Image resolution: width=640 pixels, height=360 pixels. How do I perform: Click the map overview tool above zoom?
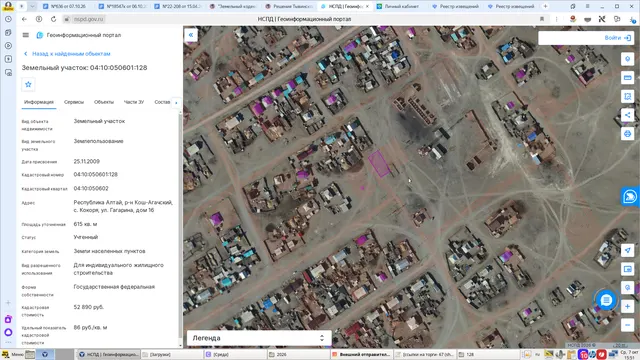[627, 288]
